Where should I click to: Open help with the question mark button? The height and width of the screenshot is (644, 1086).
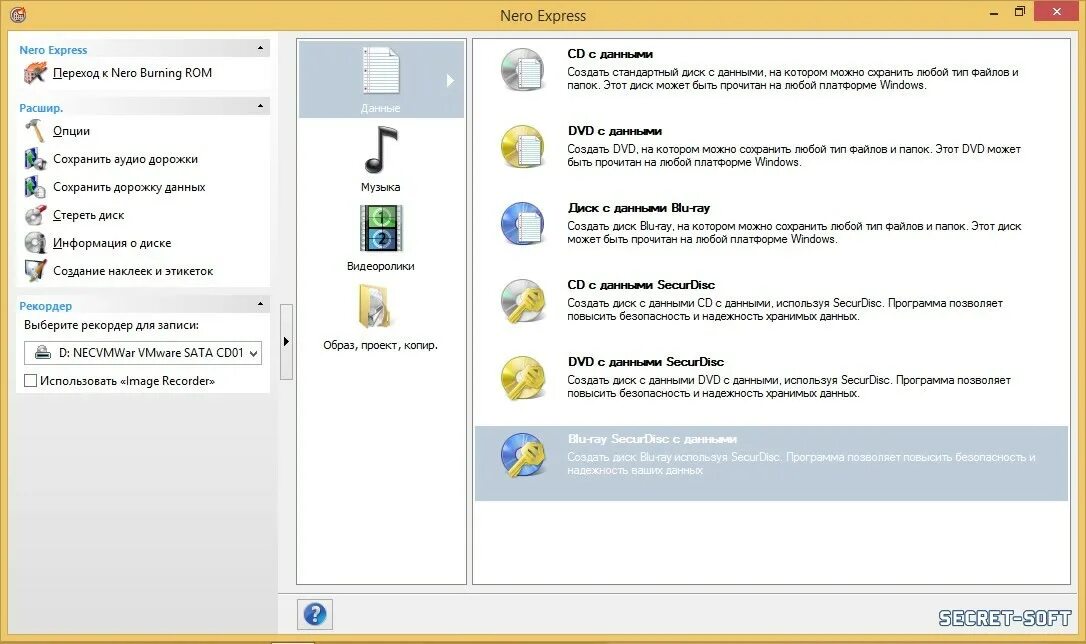315,614
